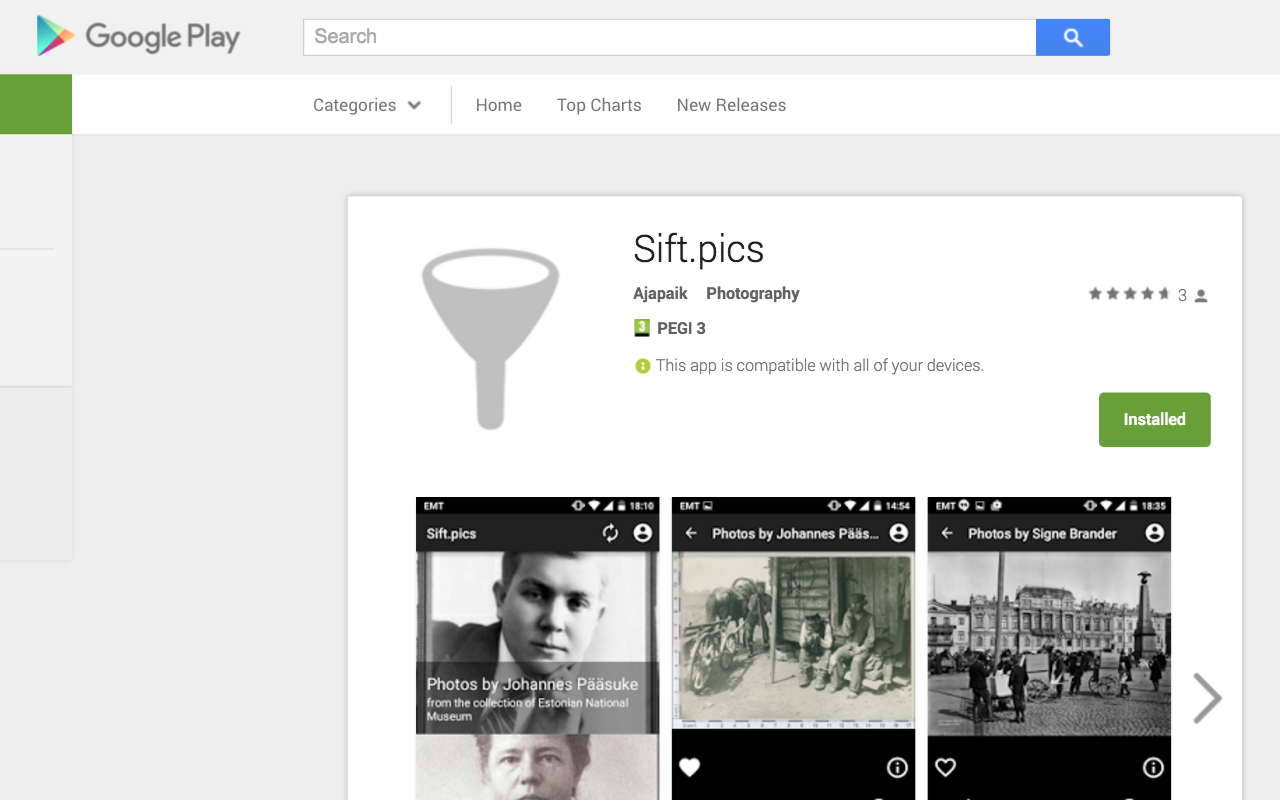
Task: Click refresh icon in first screenshot
Action: [610, 533]
